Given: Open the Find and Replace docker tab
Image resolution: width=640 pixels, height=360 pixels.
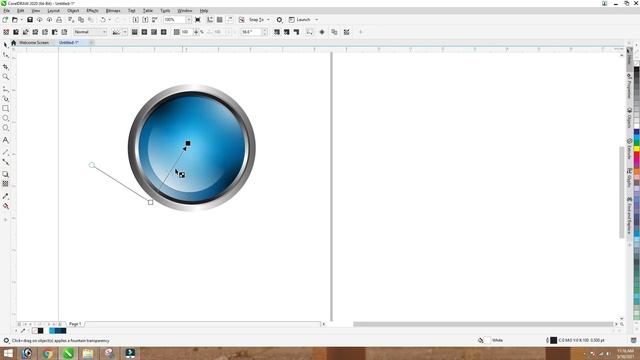Looking at the screenshot, I should (x=629, y=216).
